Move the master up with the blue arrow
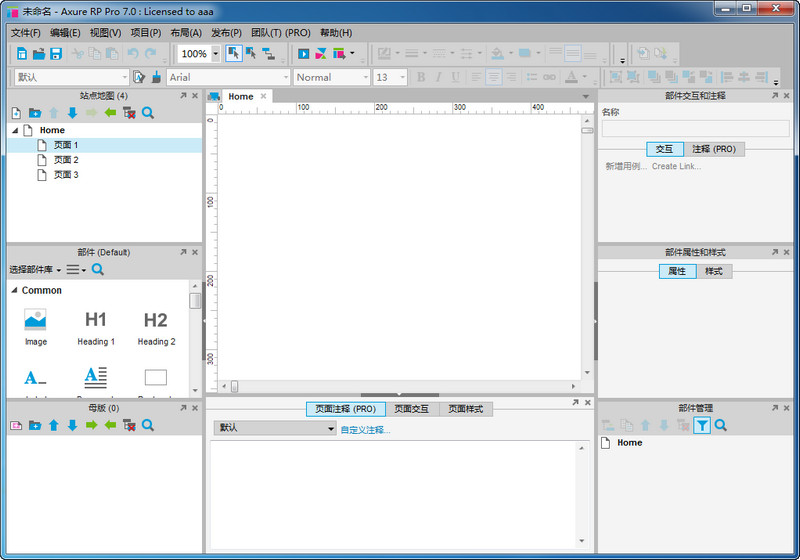This screenshot has height=560, width=800. 54,425
